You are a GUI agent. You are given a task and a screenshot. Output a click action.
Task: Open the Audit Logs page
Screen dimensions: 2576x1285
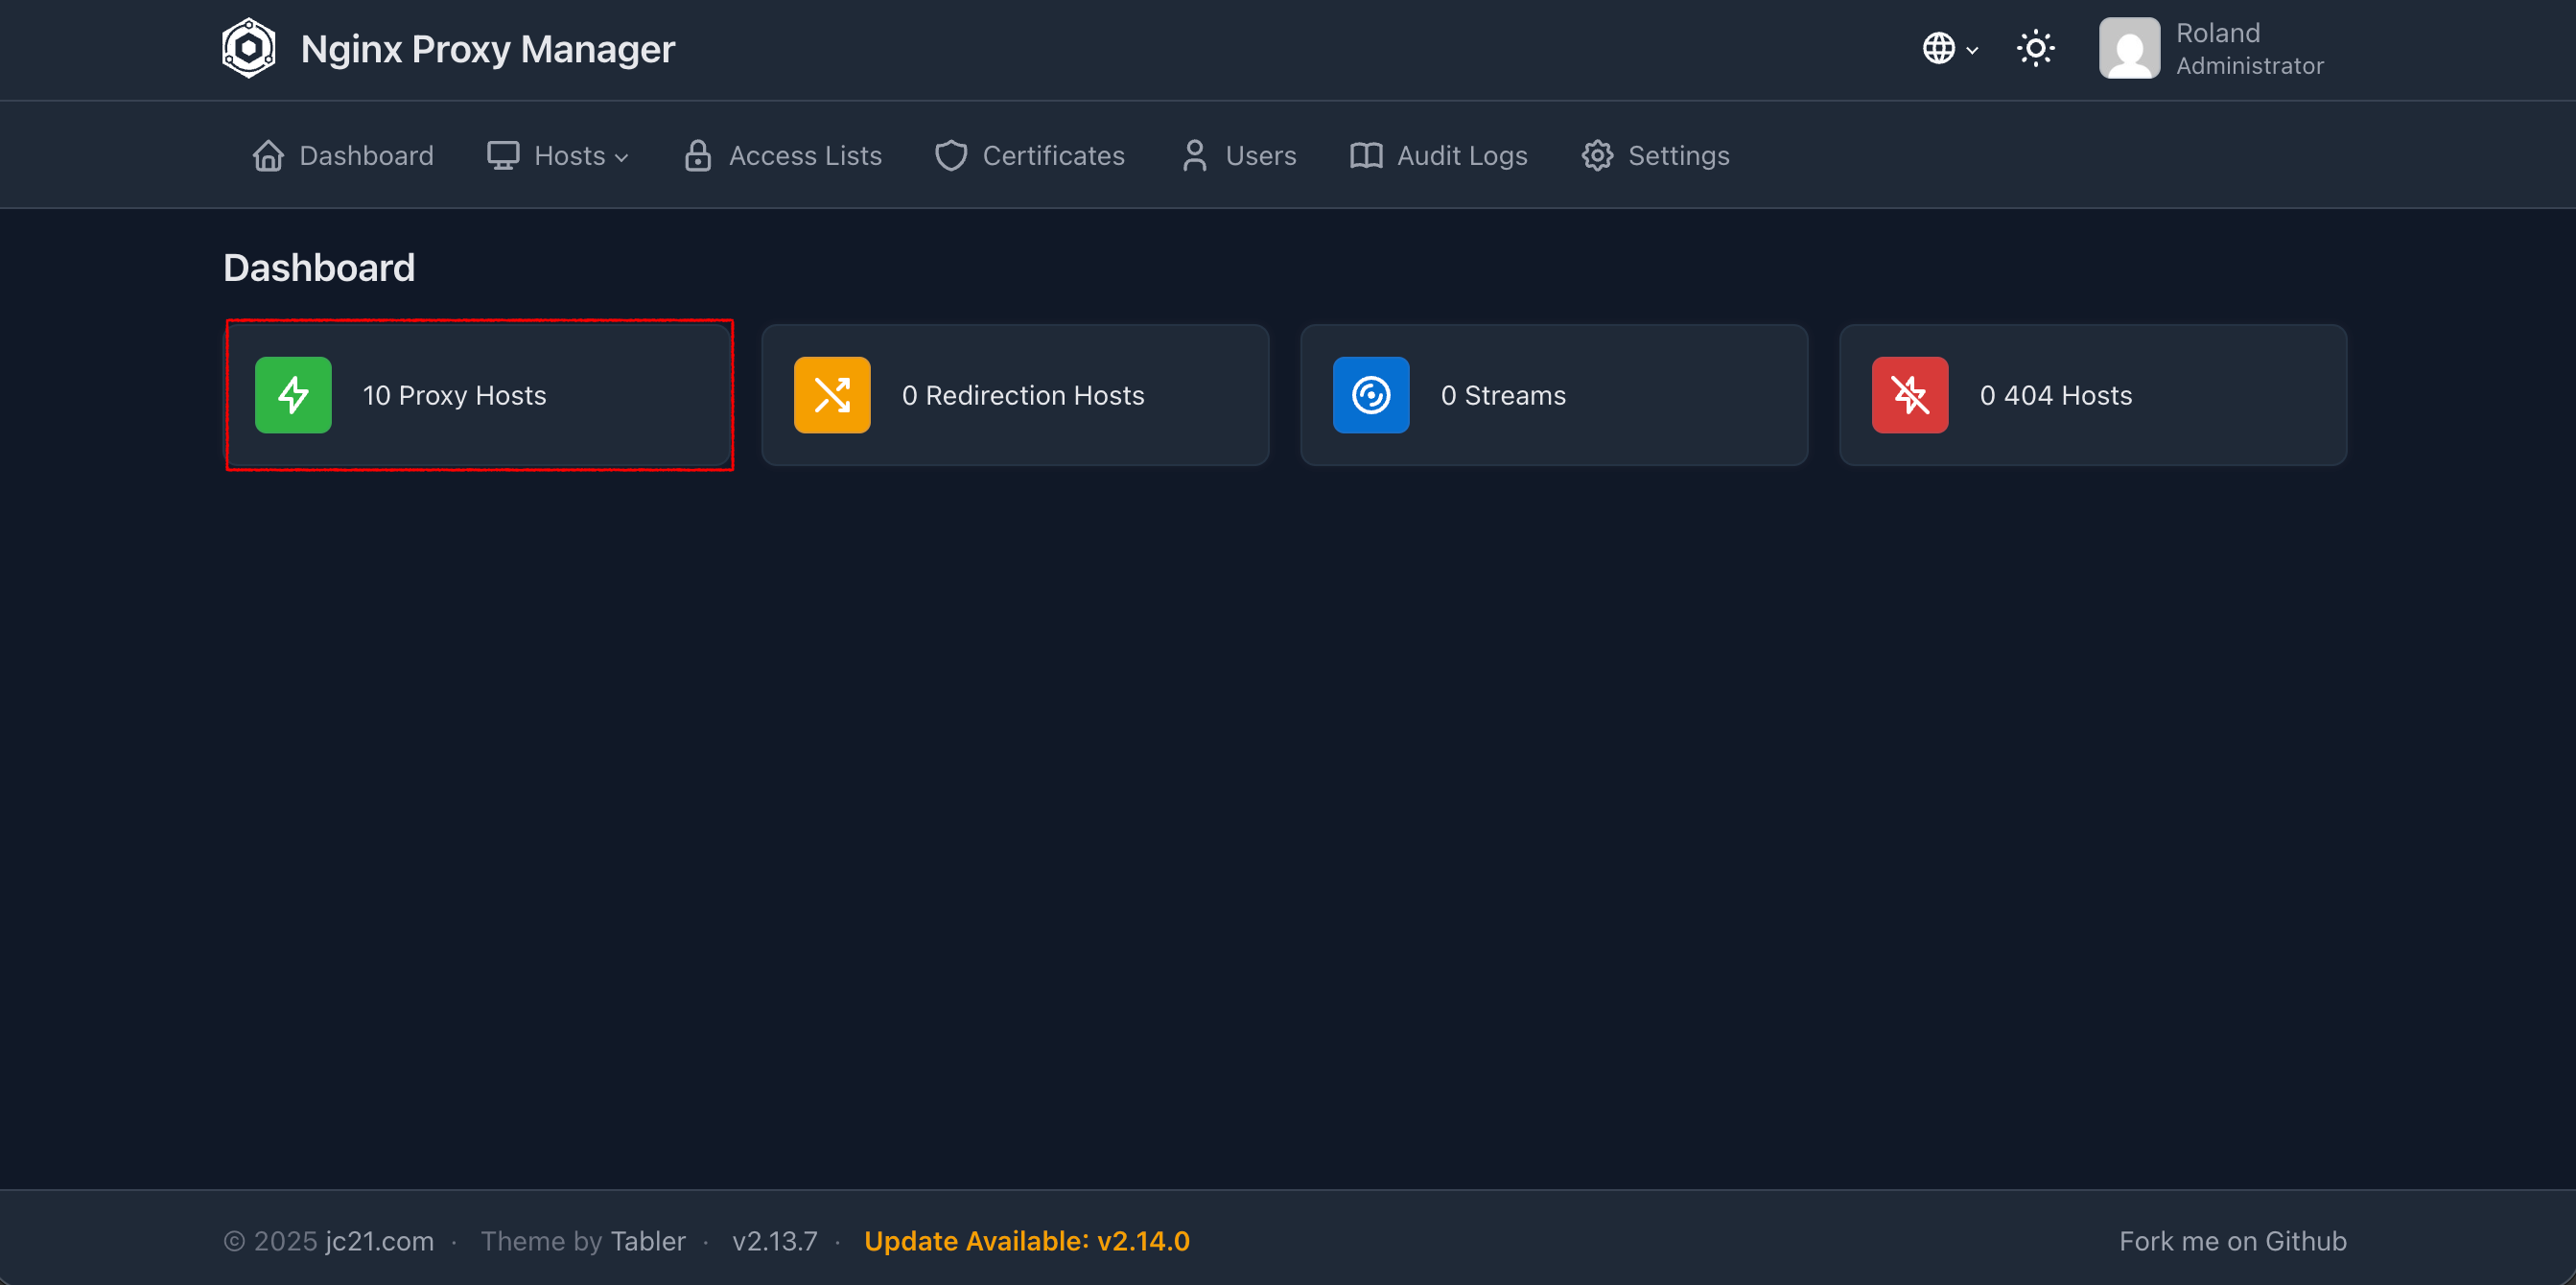pos(1439,156)
